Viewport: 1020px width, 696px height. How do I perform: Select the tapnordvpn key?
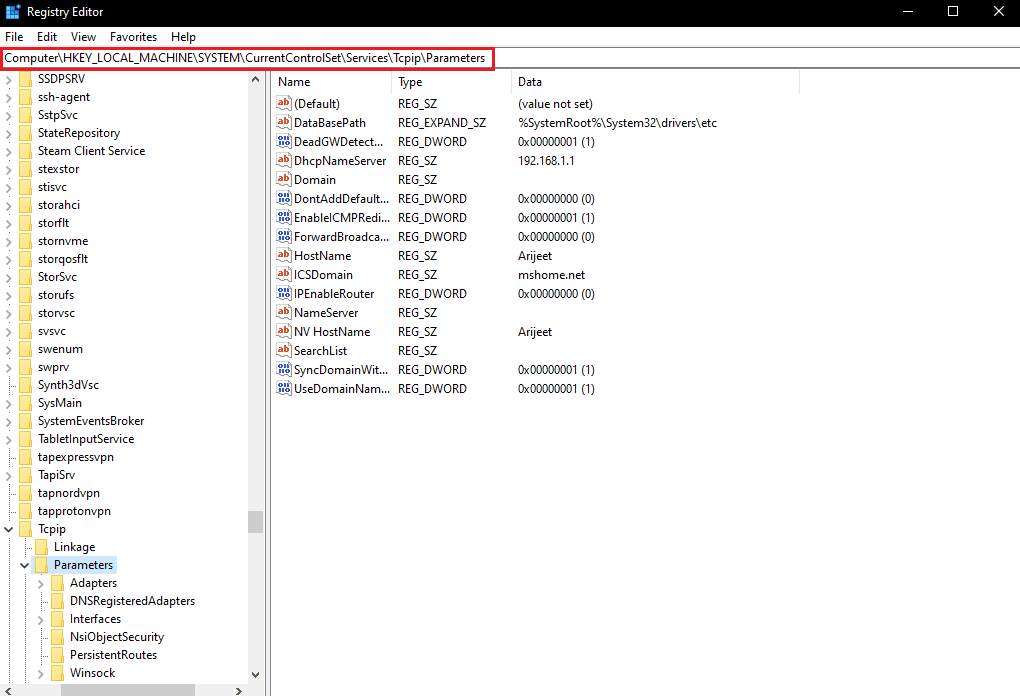[68, 492]
